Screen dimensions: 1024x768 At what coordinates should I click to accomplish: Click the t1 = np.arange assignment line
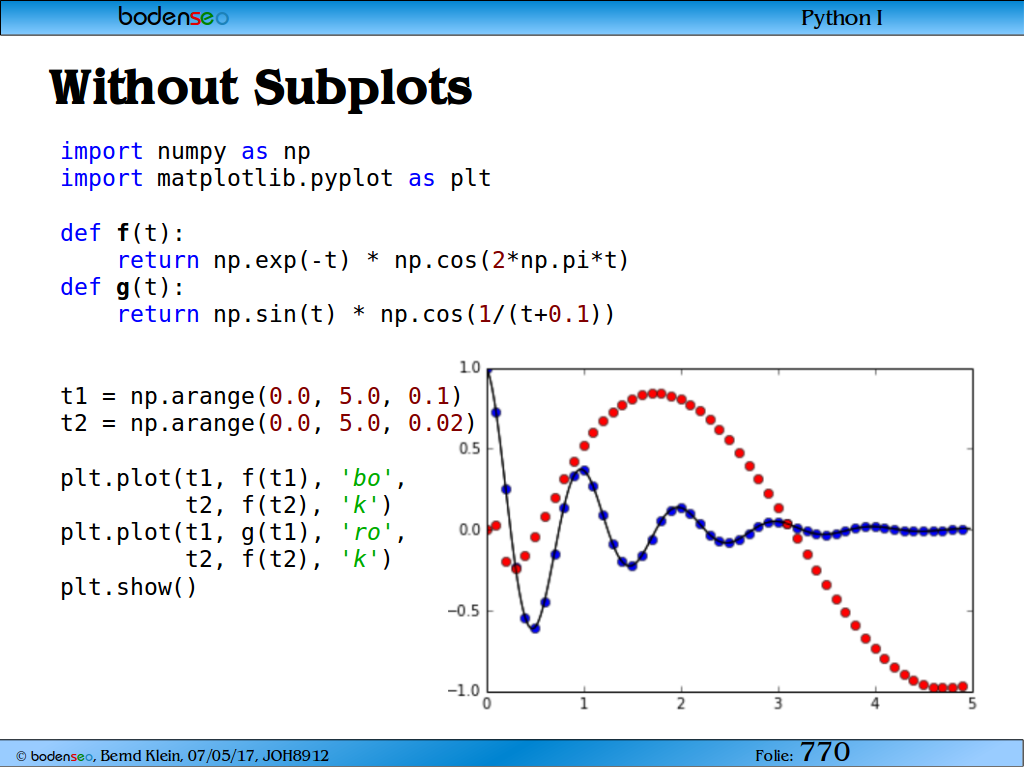pos(261,396)
